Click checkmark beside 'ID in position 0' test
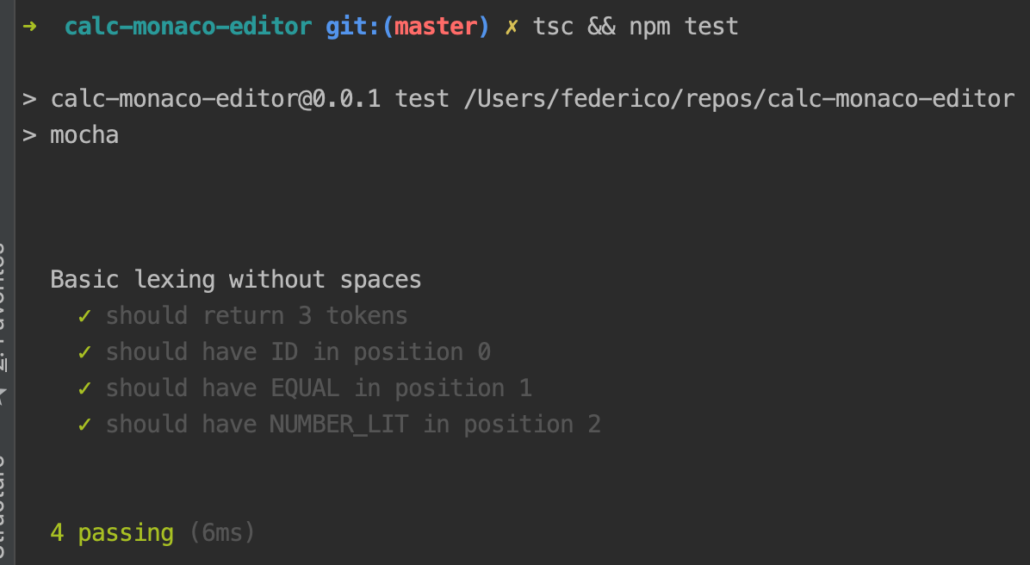Image resolution: width=1030 pixels, height=565 pixels. coord(85,352)
